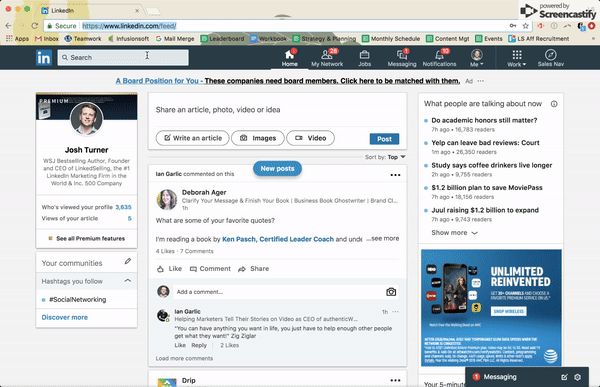Open the Notifications bell icon
600x387 pixels.
(x=439, y=58)
